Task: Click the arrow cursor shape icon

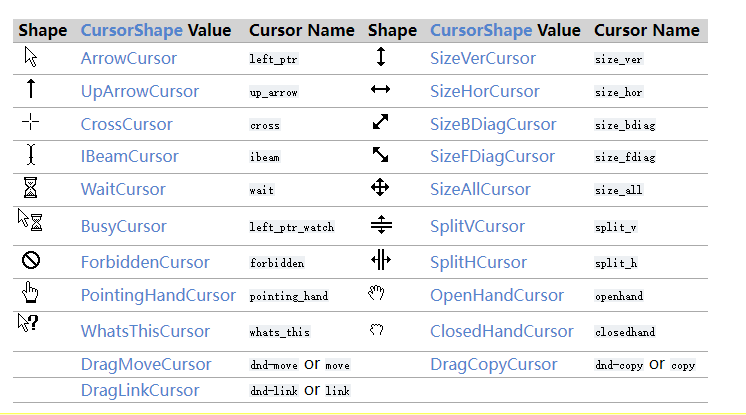Action: pyautogui.click(x=30, y=58)
